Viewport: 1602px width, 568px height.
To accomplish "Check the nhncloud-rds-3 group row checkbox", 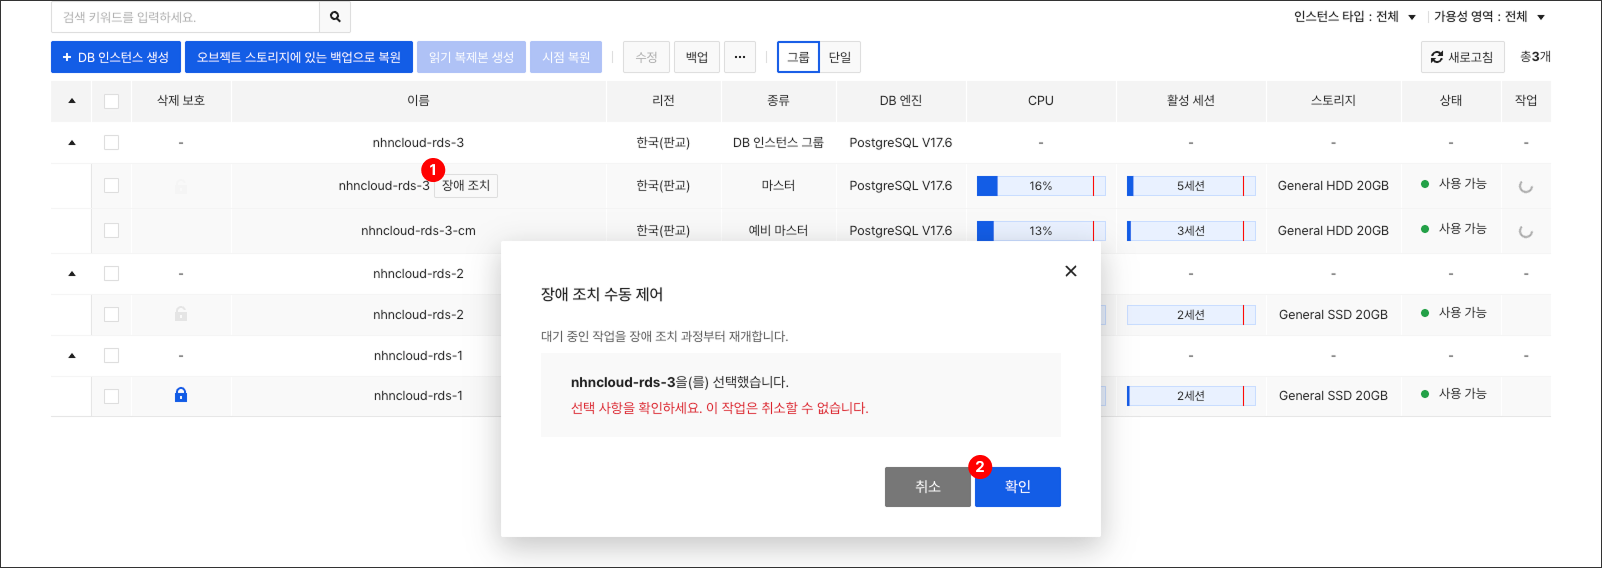I will click(111, 143).
